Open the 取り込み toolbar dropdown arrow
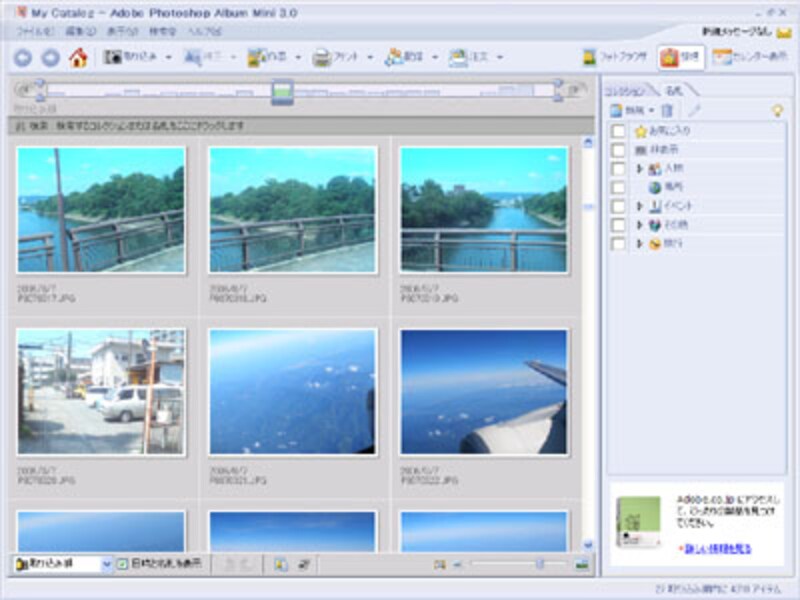The height and width of the screenshot is (600, 800). pos(168,57)
